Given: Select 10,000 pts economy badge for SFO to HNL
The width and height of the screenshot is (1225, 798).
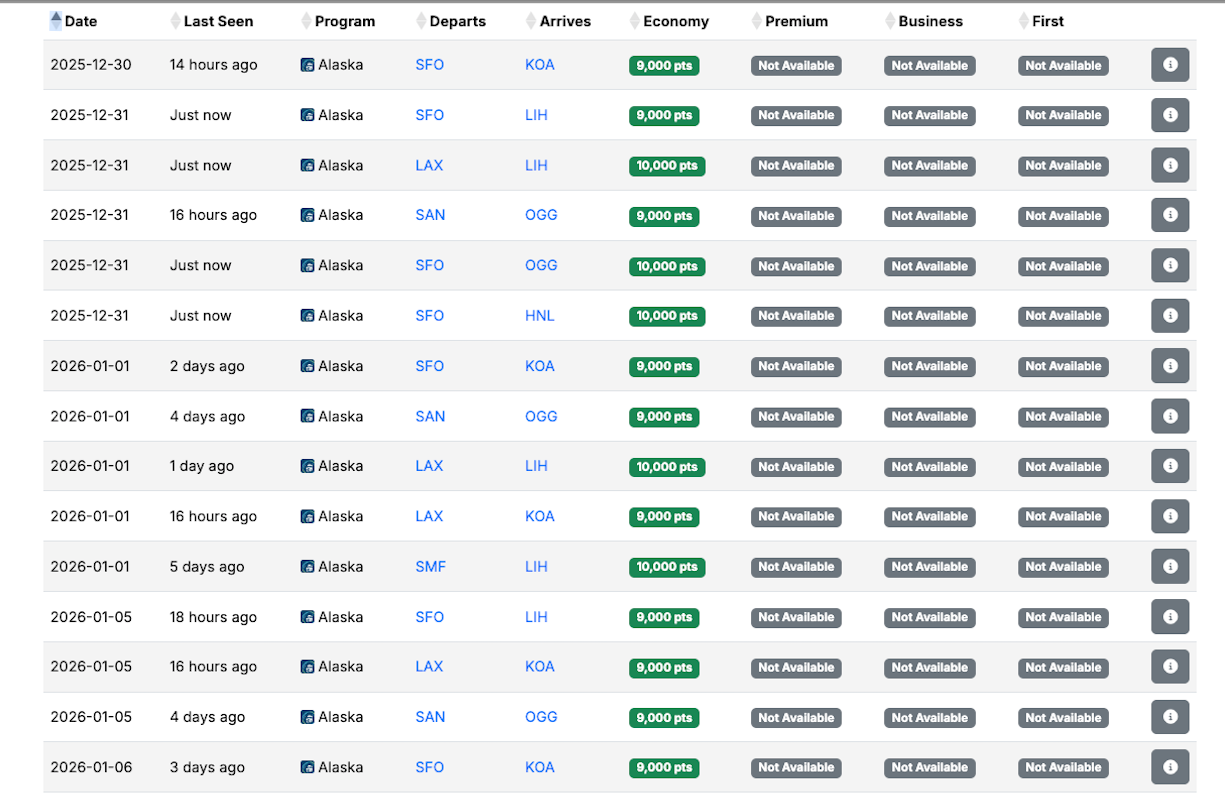Looking at the screenshot, I should pos(666,316).
